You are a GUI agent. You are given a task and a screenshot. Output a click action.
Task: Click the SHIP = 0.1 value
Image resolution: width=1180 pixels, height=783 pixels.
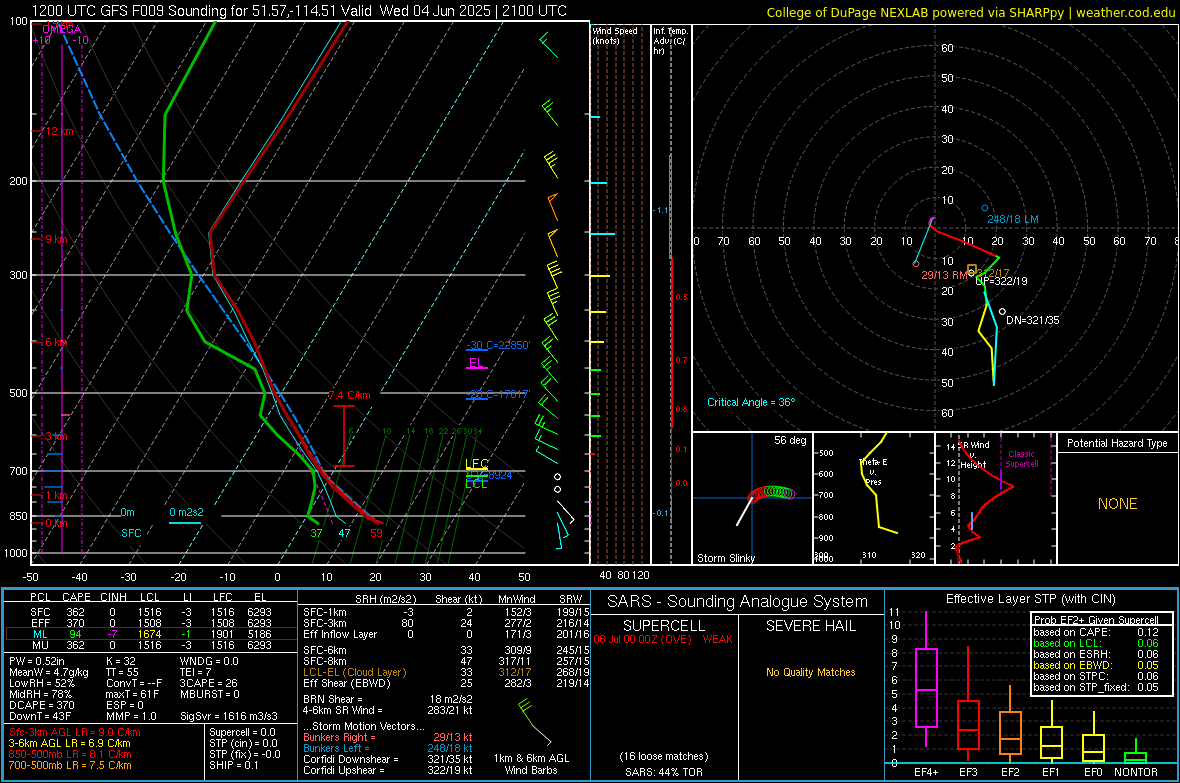[x=234, y=765]
